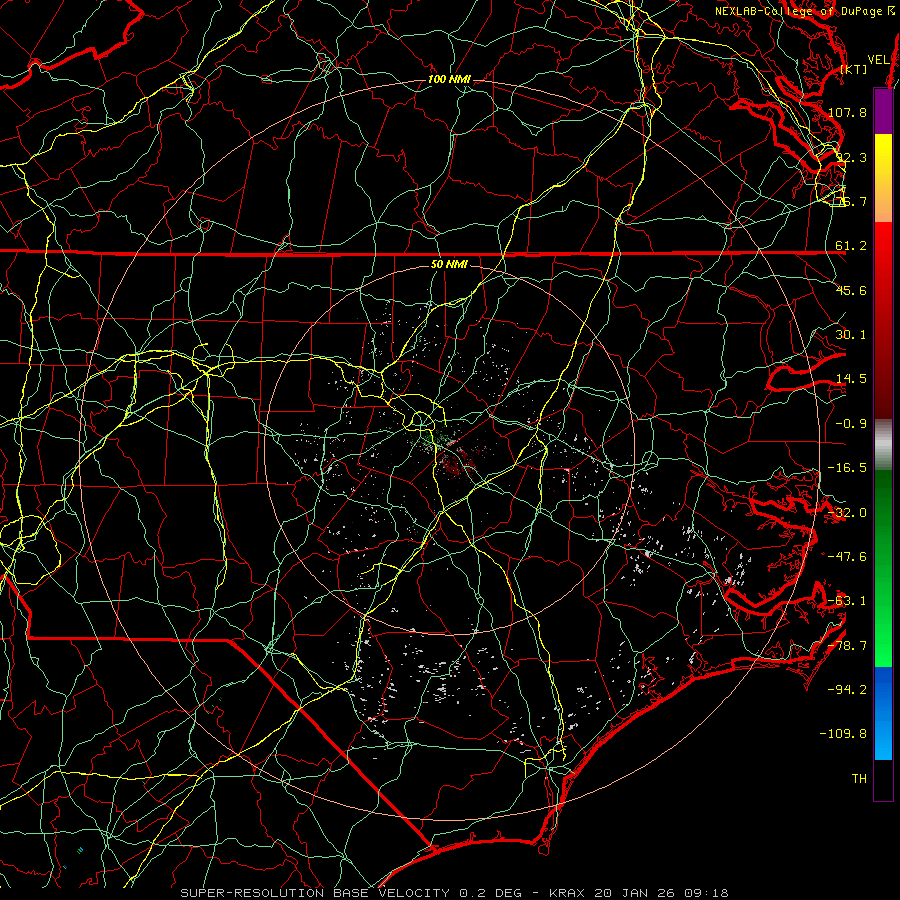The width and height of the screenshot is (900, 900).
Task: Select the 107.8 velocity scale value
Action: coord(847,112)
